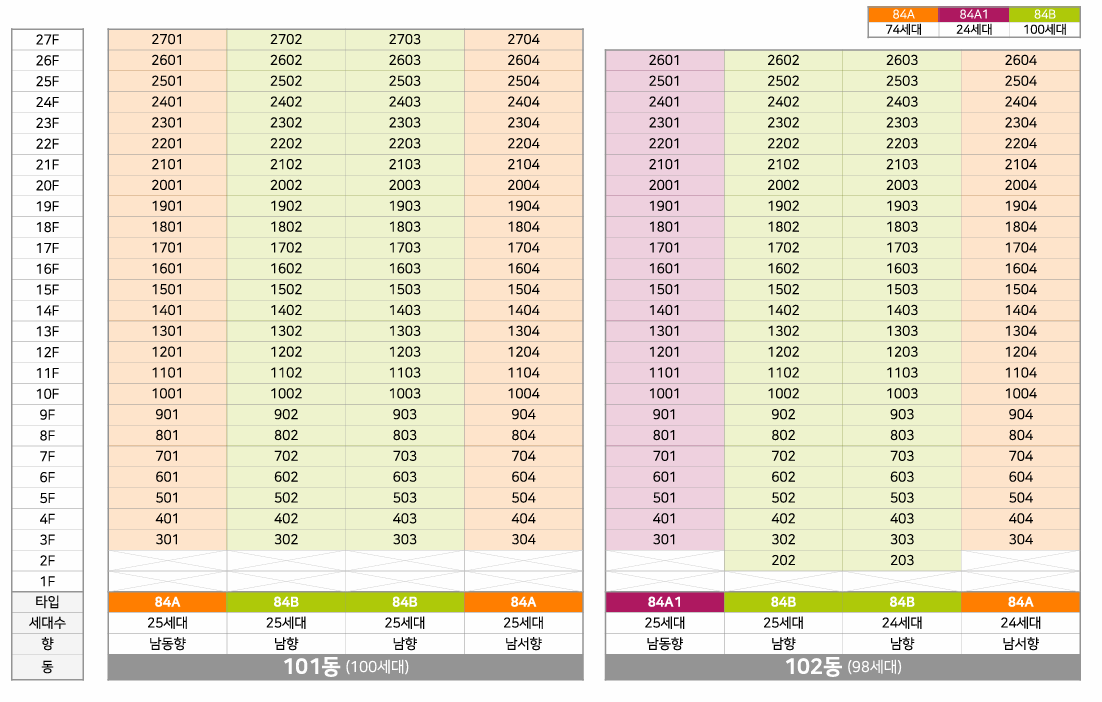Select unit 701 in 102동
Screen dimensions: 1102x702
pos(665,457)
